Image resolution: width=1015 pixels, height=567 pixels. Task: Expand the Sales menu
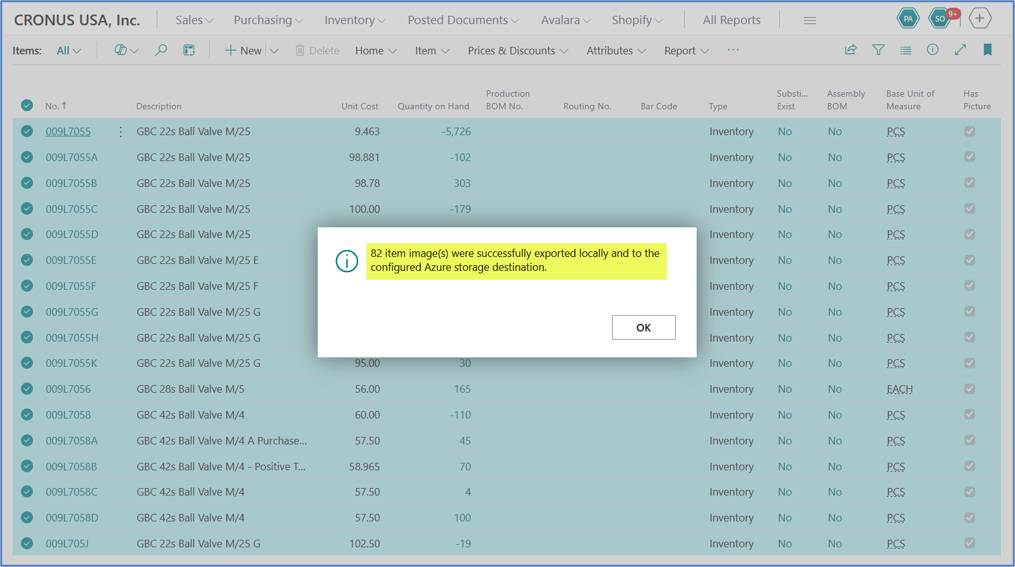tap(194, 20)
